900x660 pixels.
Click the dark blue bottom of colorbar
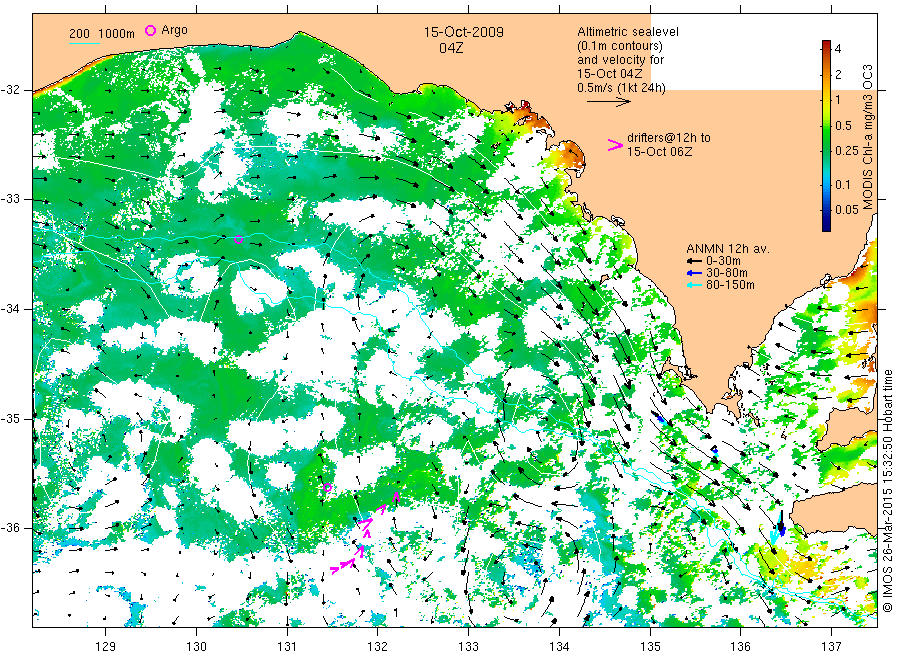pos(826,225)
